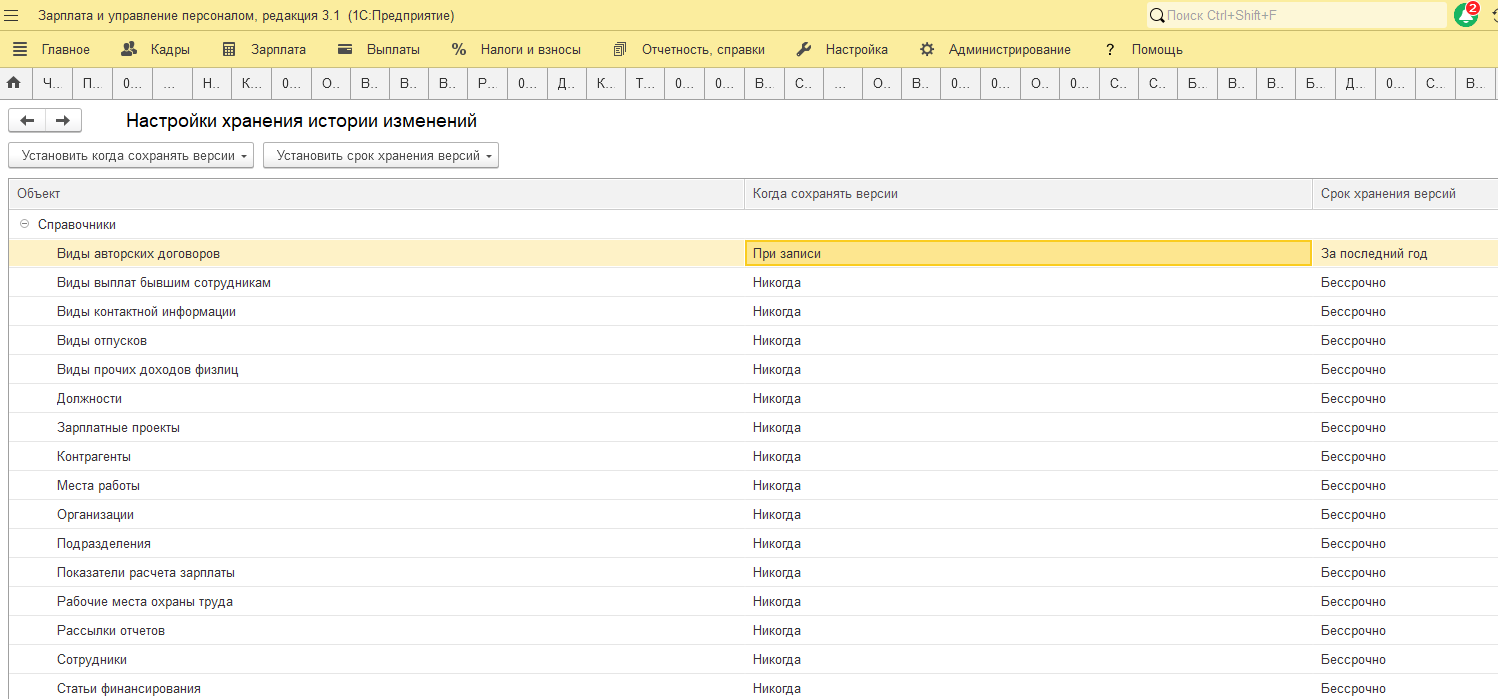The width and height of the screenshot is (1498, 699).
Task: Open the Зарплата calculator section
Action: click(264, 49)
